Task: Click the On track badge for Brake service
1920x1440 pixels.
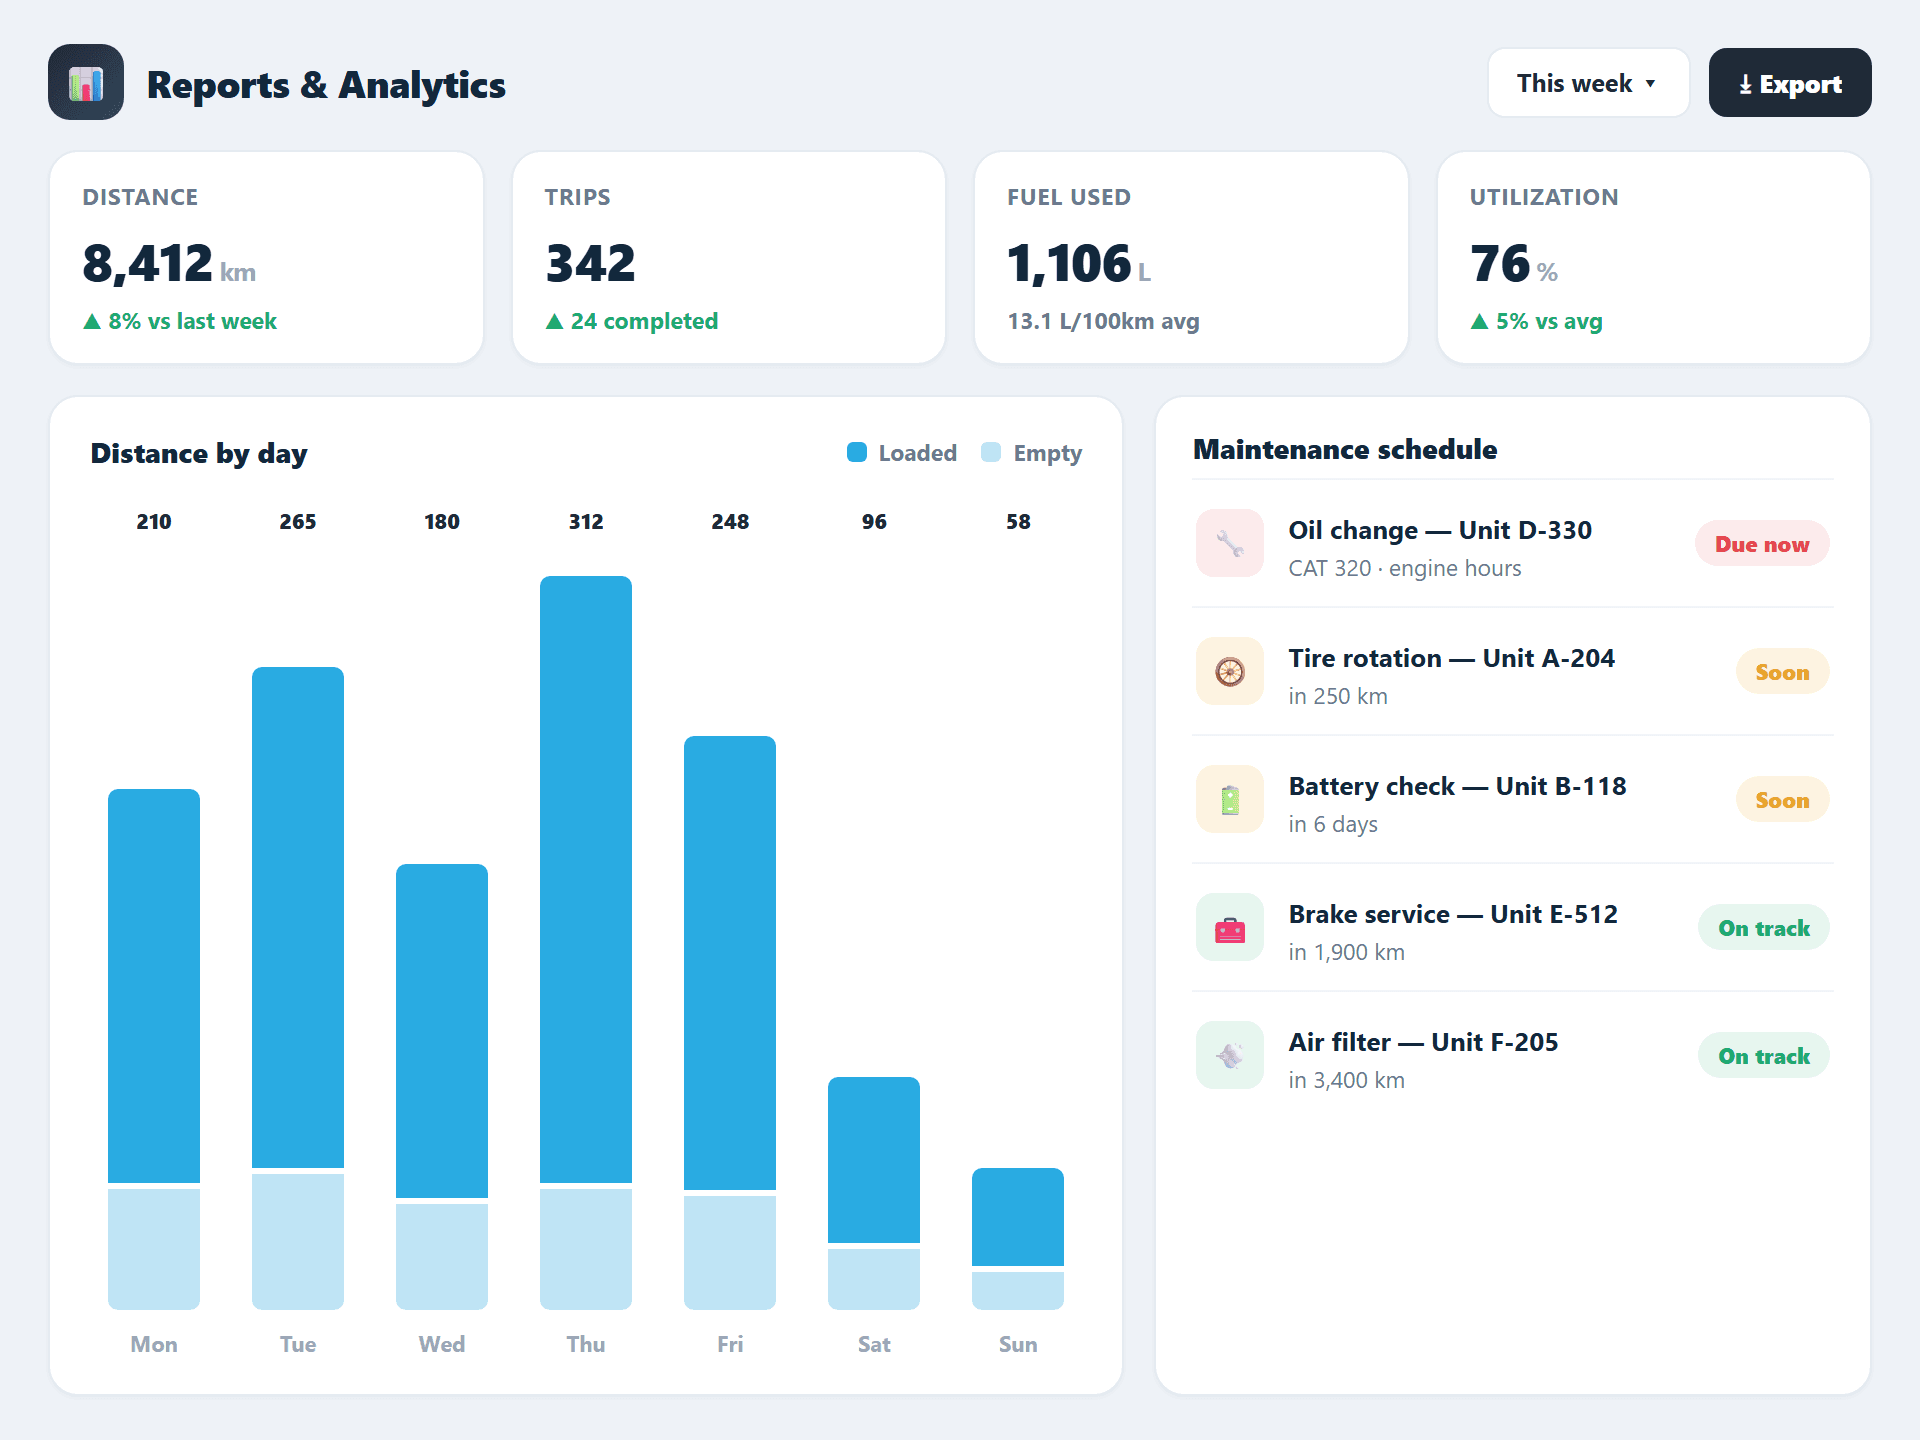Action: (1764, 928)
